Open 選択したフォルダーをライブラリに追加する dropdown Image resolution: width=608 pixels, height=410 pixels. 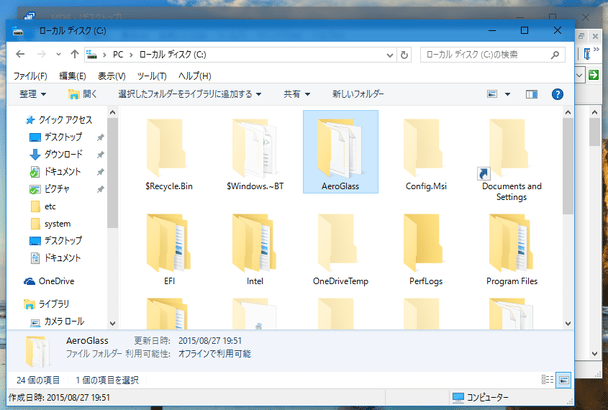tap(190, 94)
